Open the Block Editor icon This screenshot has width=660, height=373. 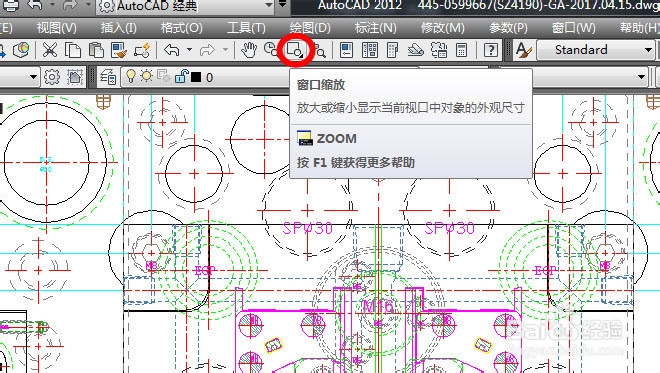coord(142,50)
